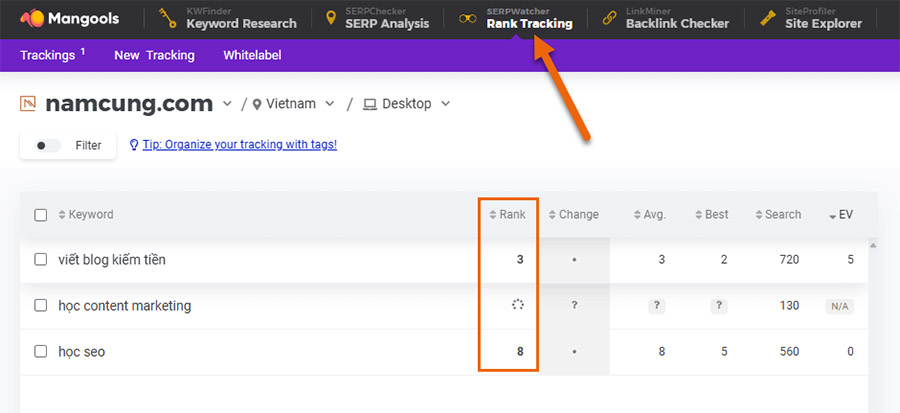Click the loading rank spinner for 'học content marketing'

[518, 305]
